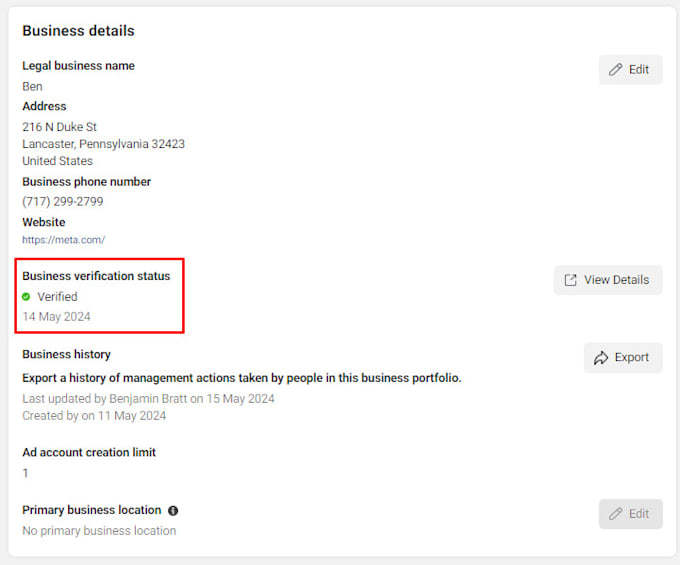680x565 pixels.
Task: Select the verification date '14 May 2024'
Action: [56, 317]
